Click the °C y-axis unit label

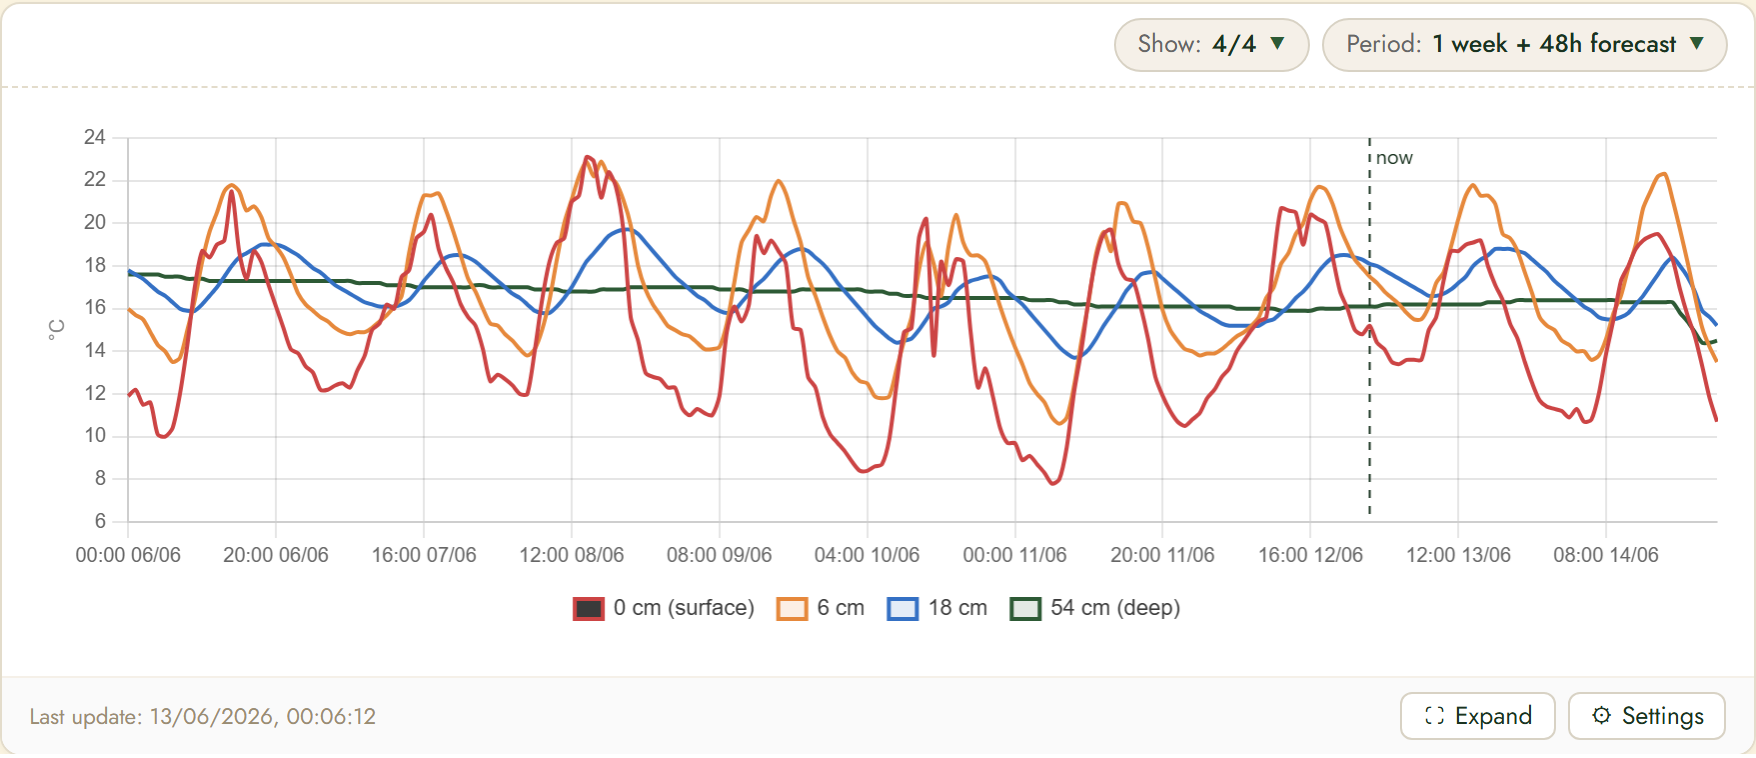click(56, 330)
